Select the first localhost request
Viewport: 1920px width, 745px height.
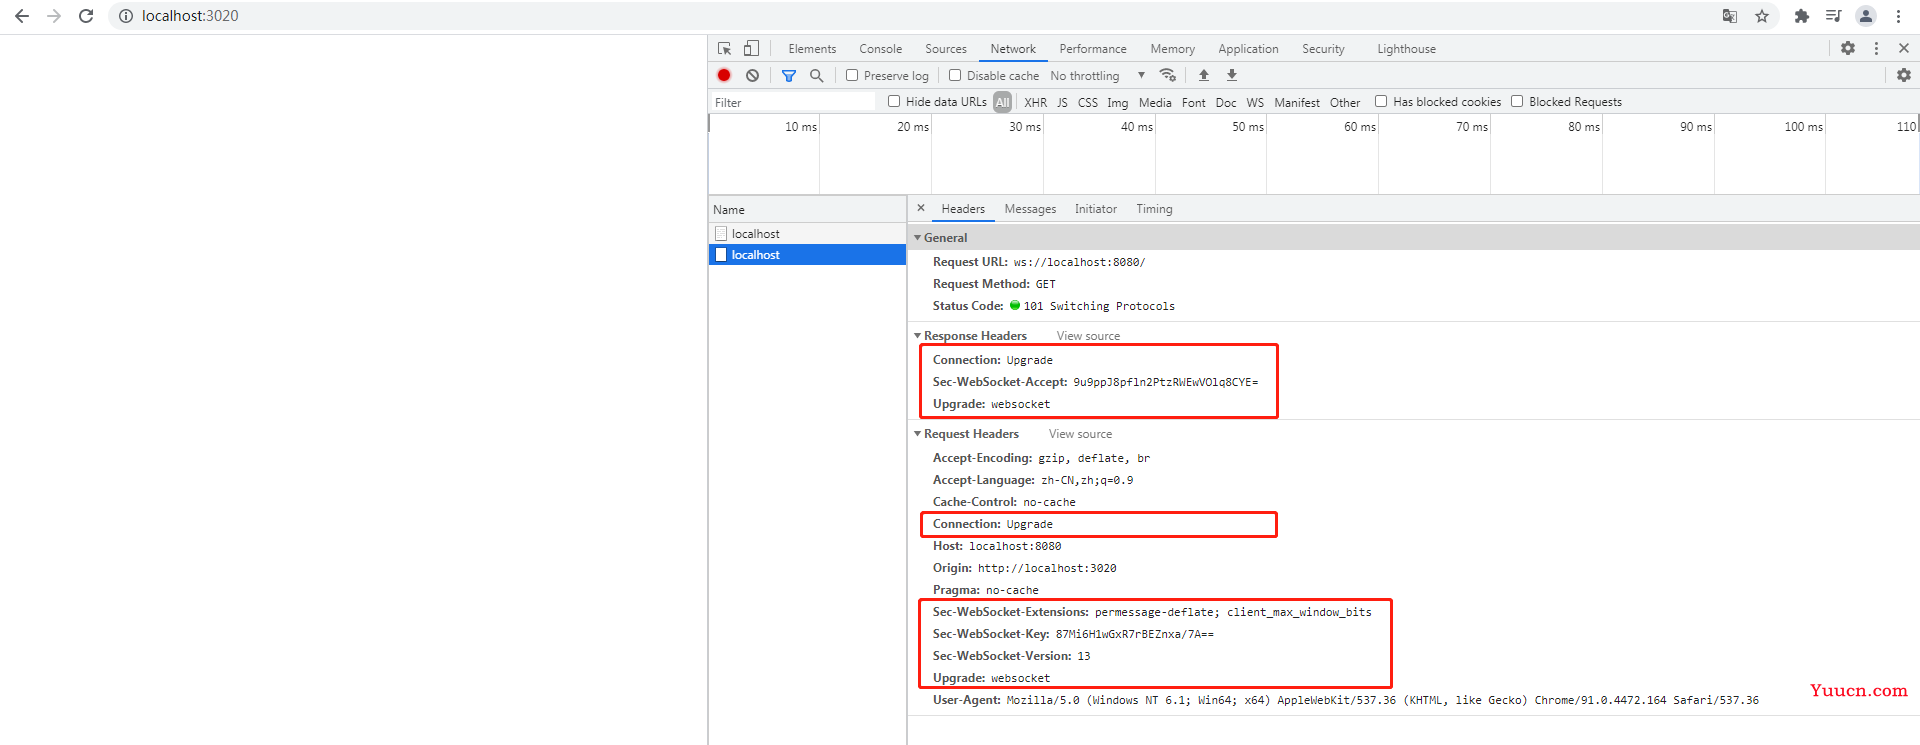click(807, 233)
